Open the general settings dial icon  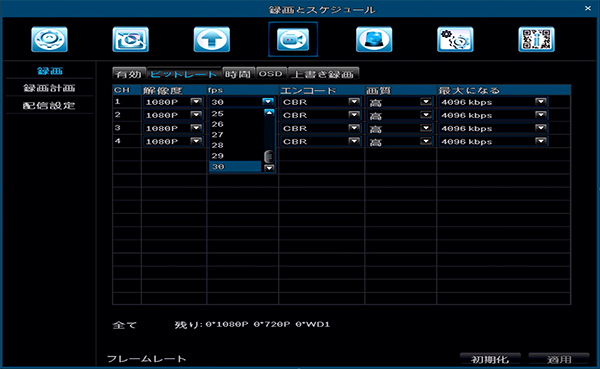point(49,39)
